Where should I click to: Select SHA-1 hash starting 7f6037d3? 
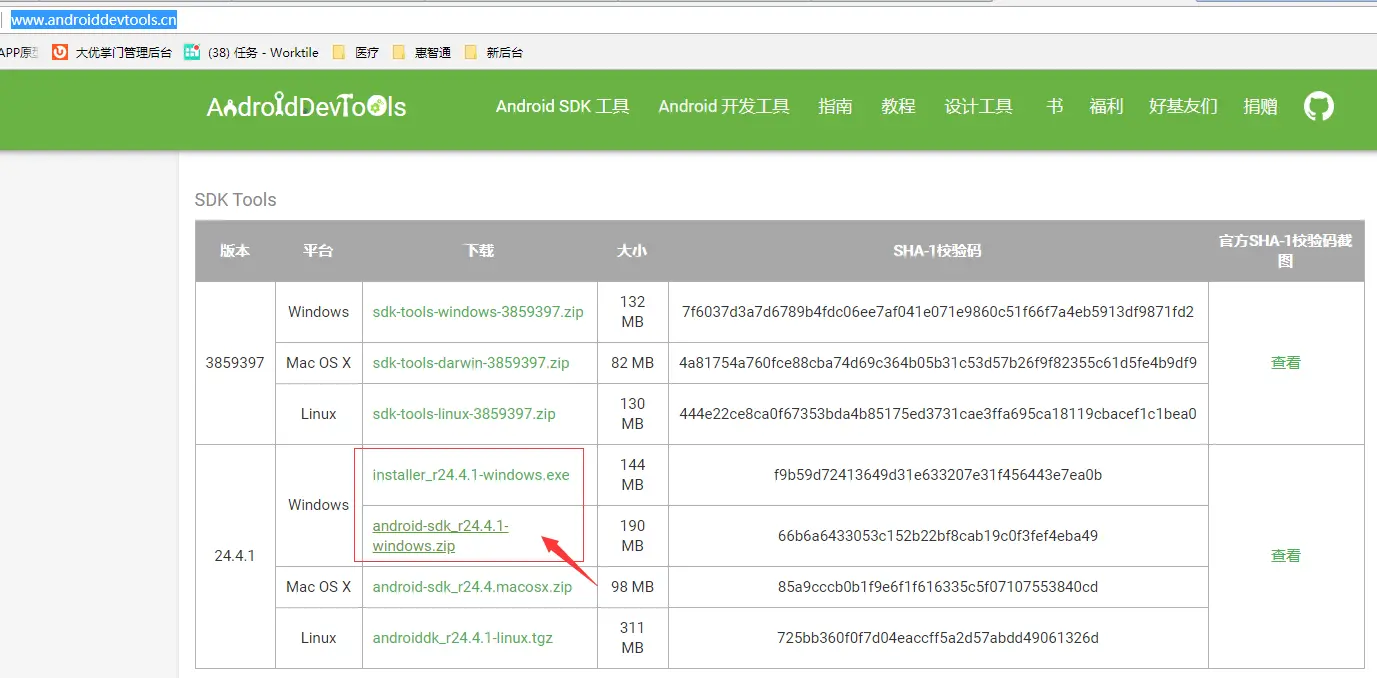(x=938, y=312)
